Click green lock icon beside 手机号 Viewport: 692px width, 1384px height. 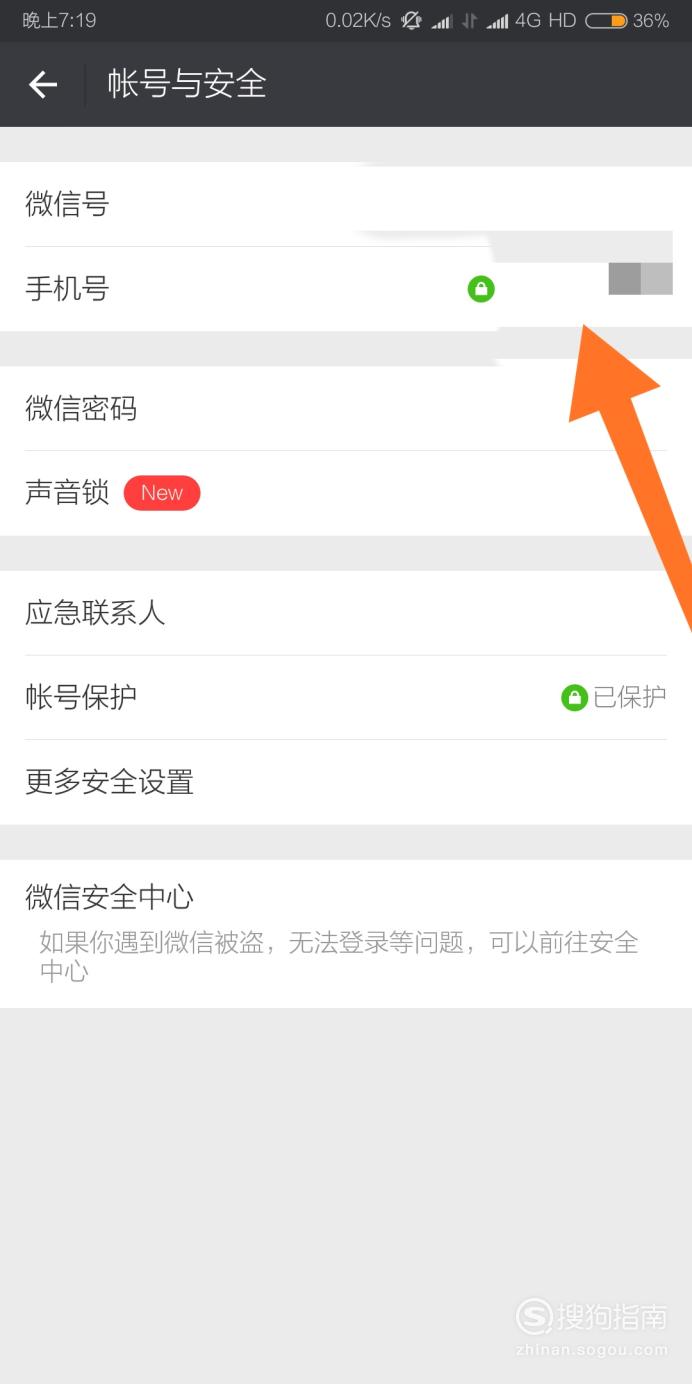(x=481, y=290)
